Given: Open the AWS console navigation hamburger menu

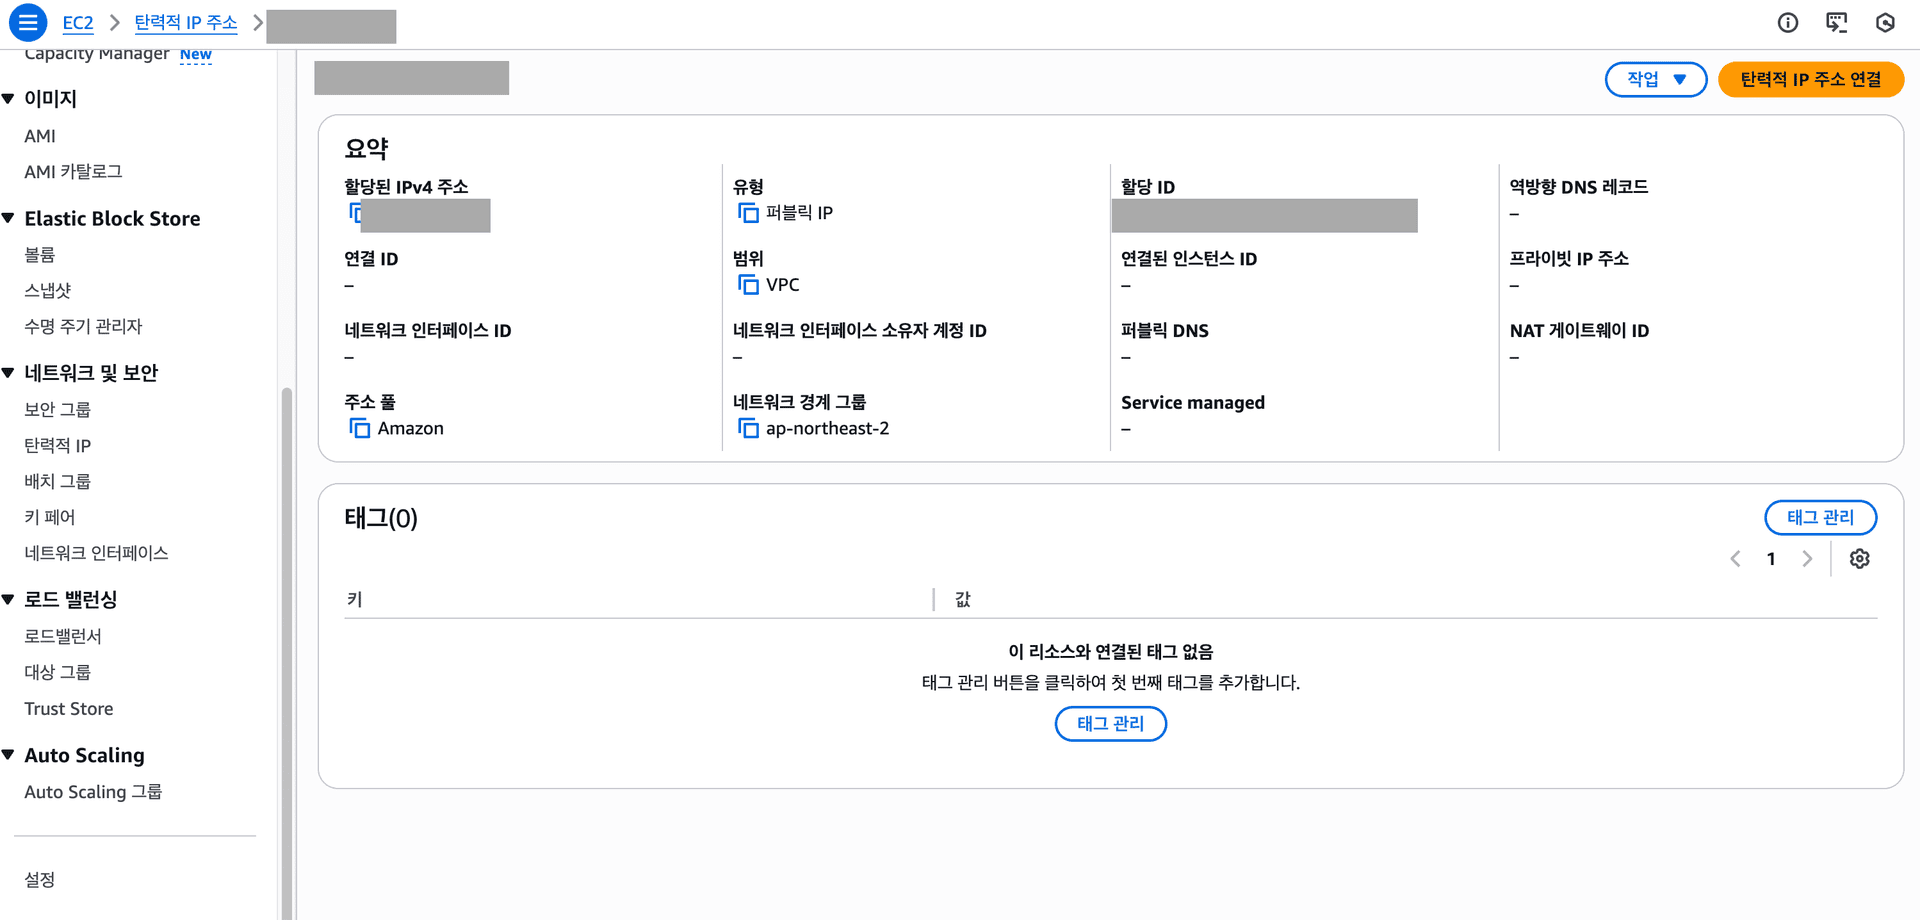Looking at the screenshot, I should click(28, 22).
